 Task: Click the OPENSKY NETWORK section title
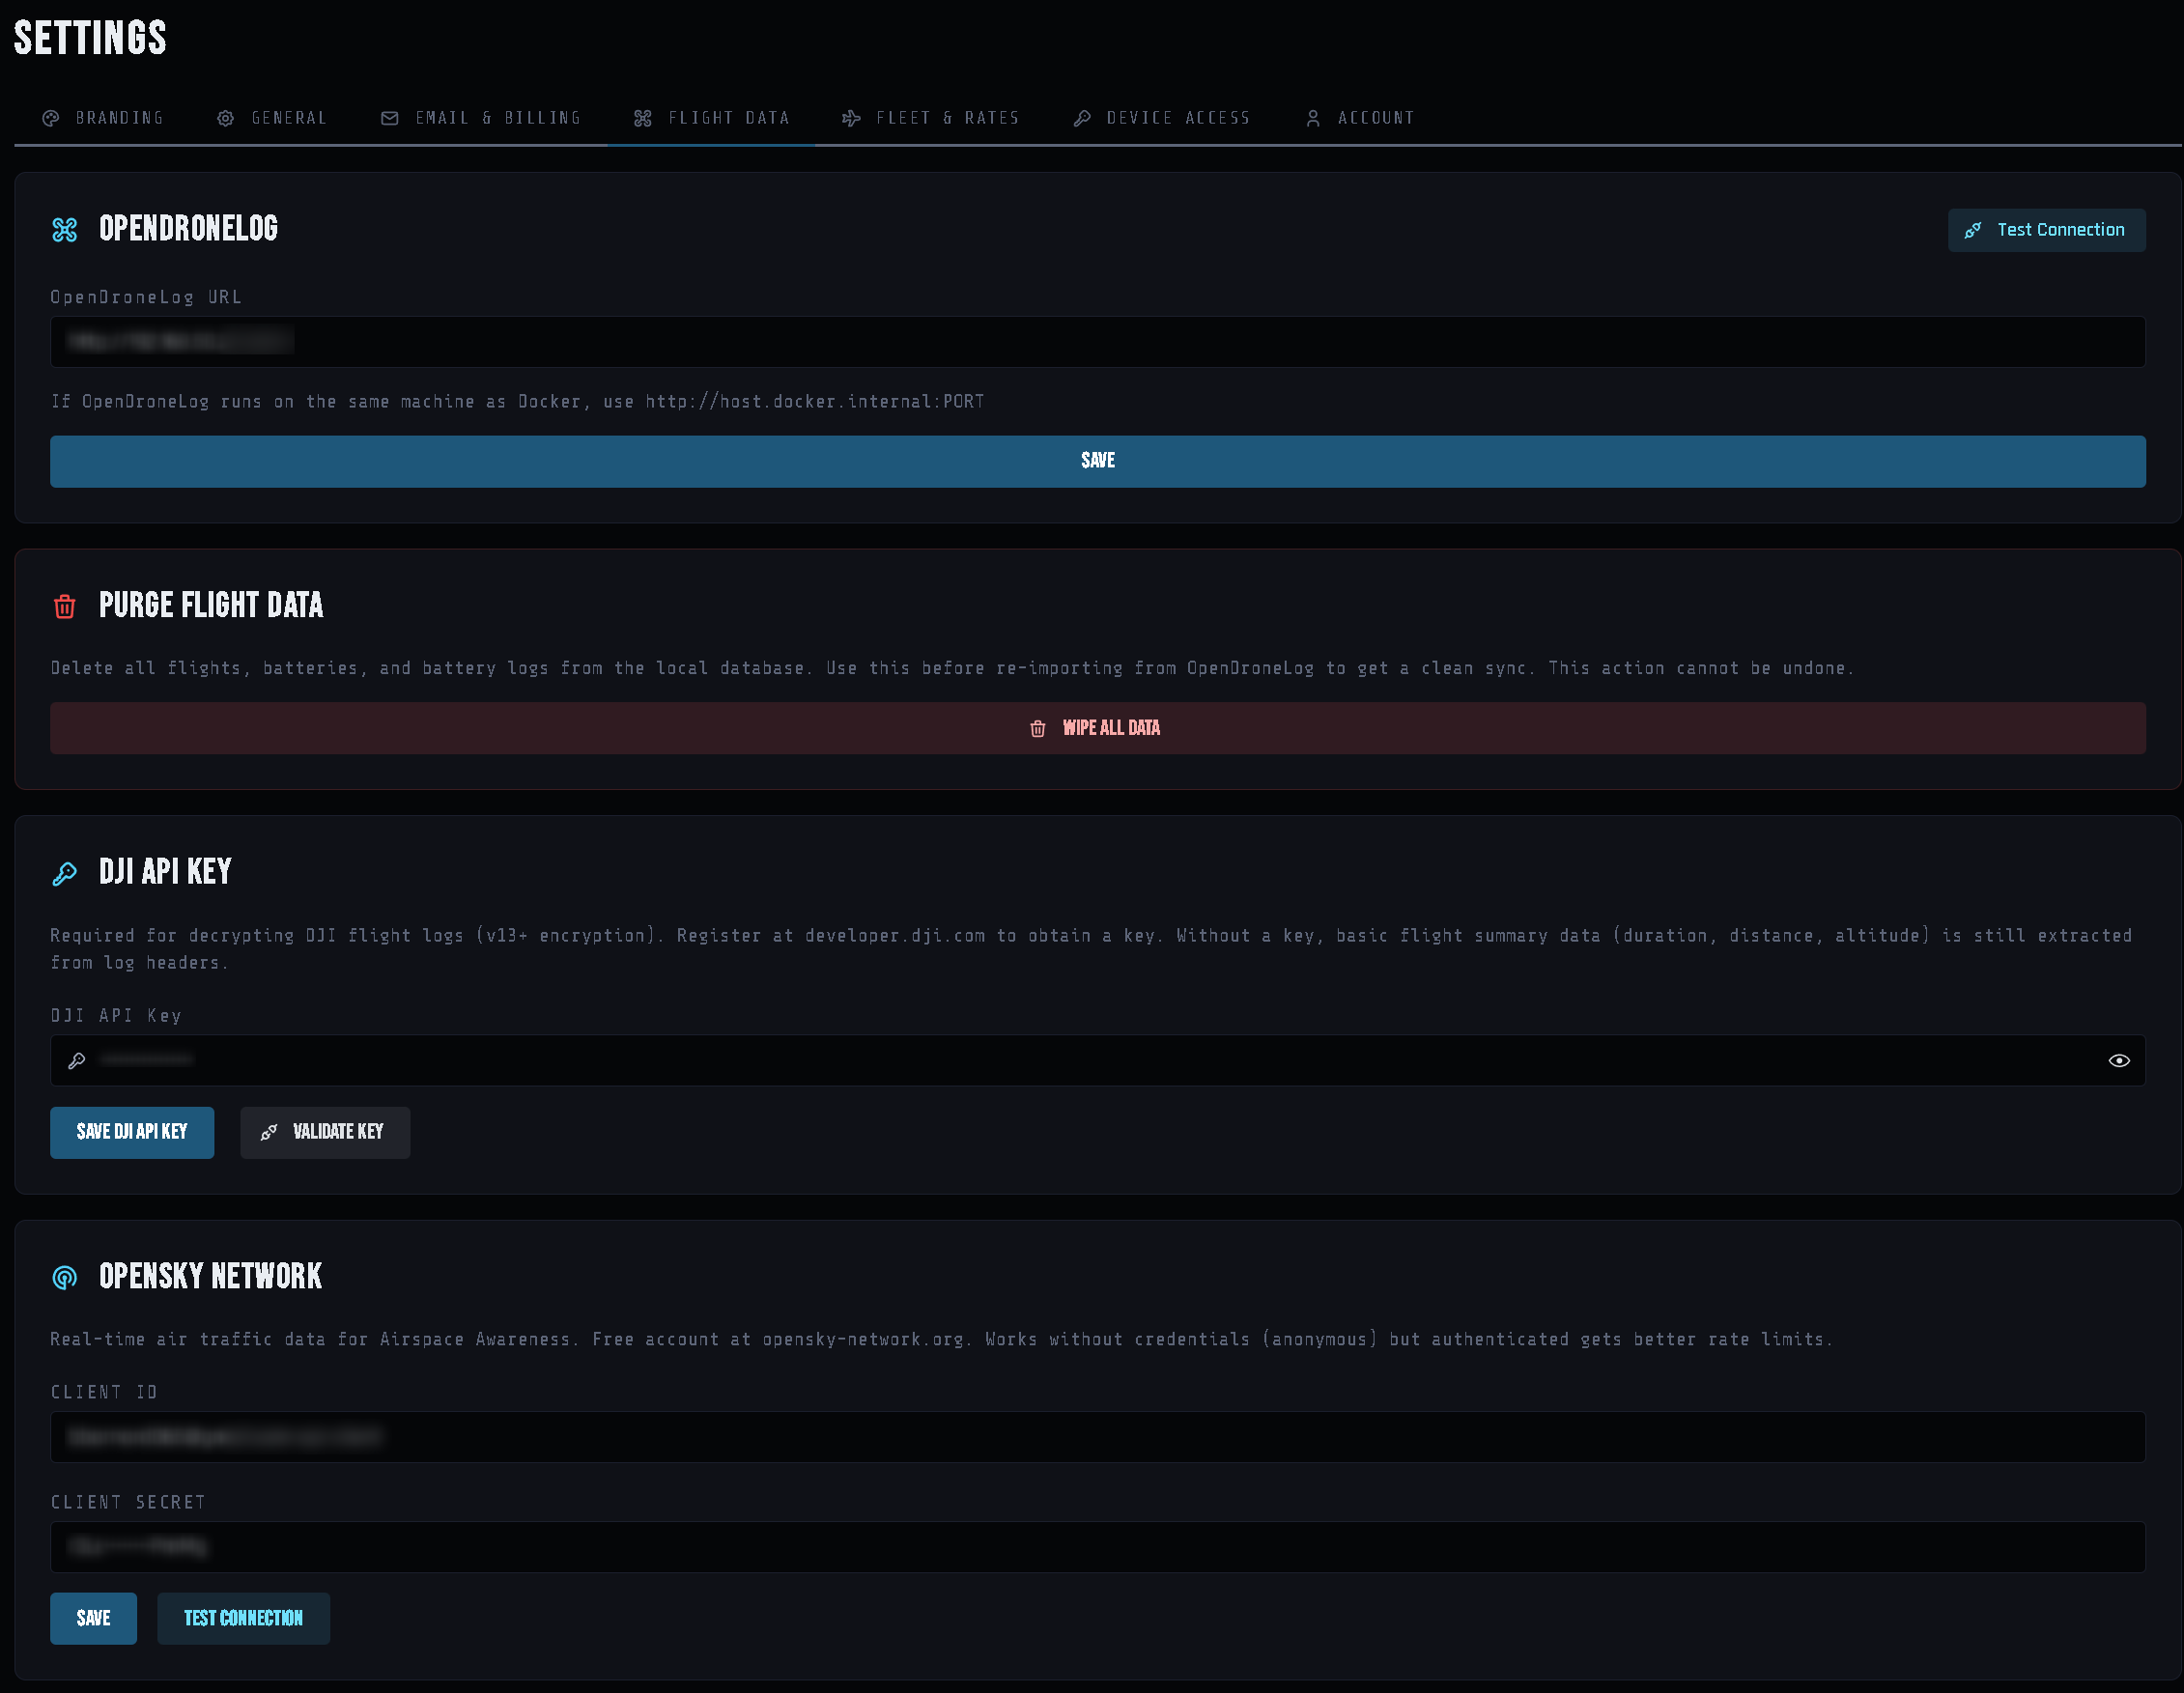tap(210, 1276)
